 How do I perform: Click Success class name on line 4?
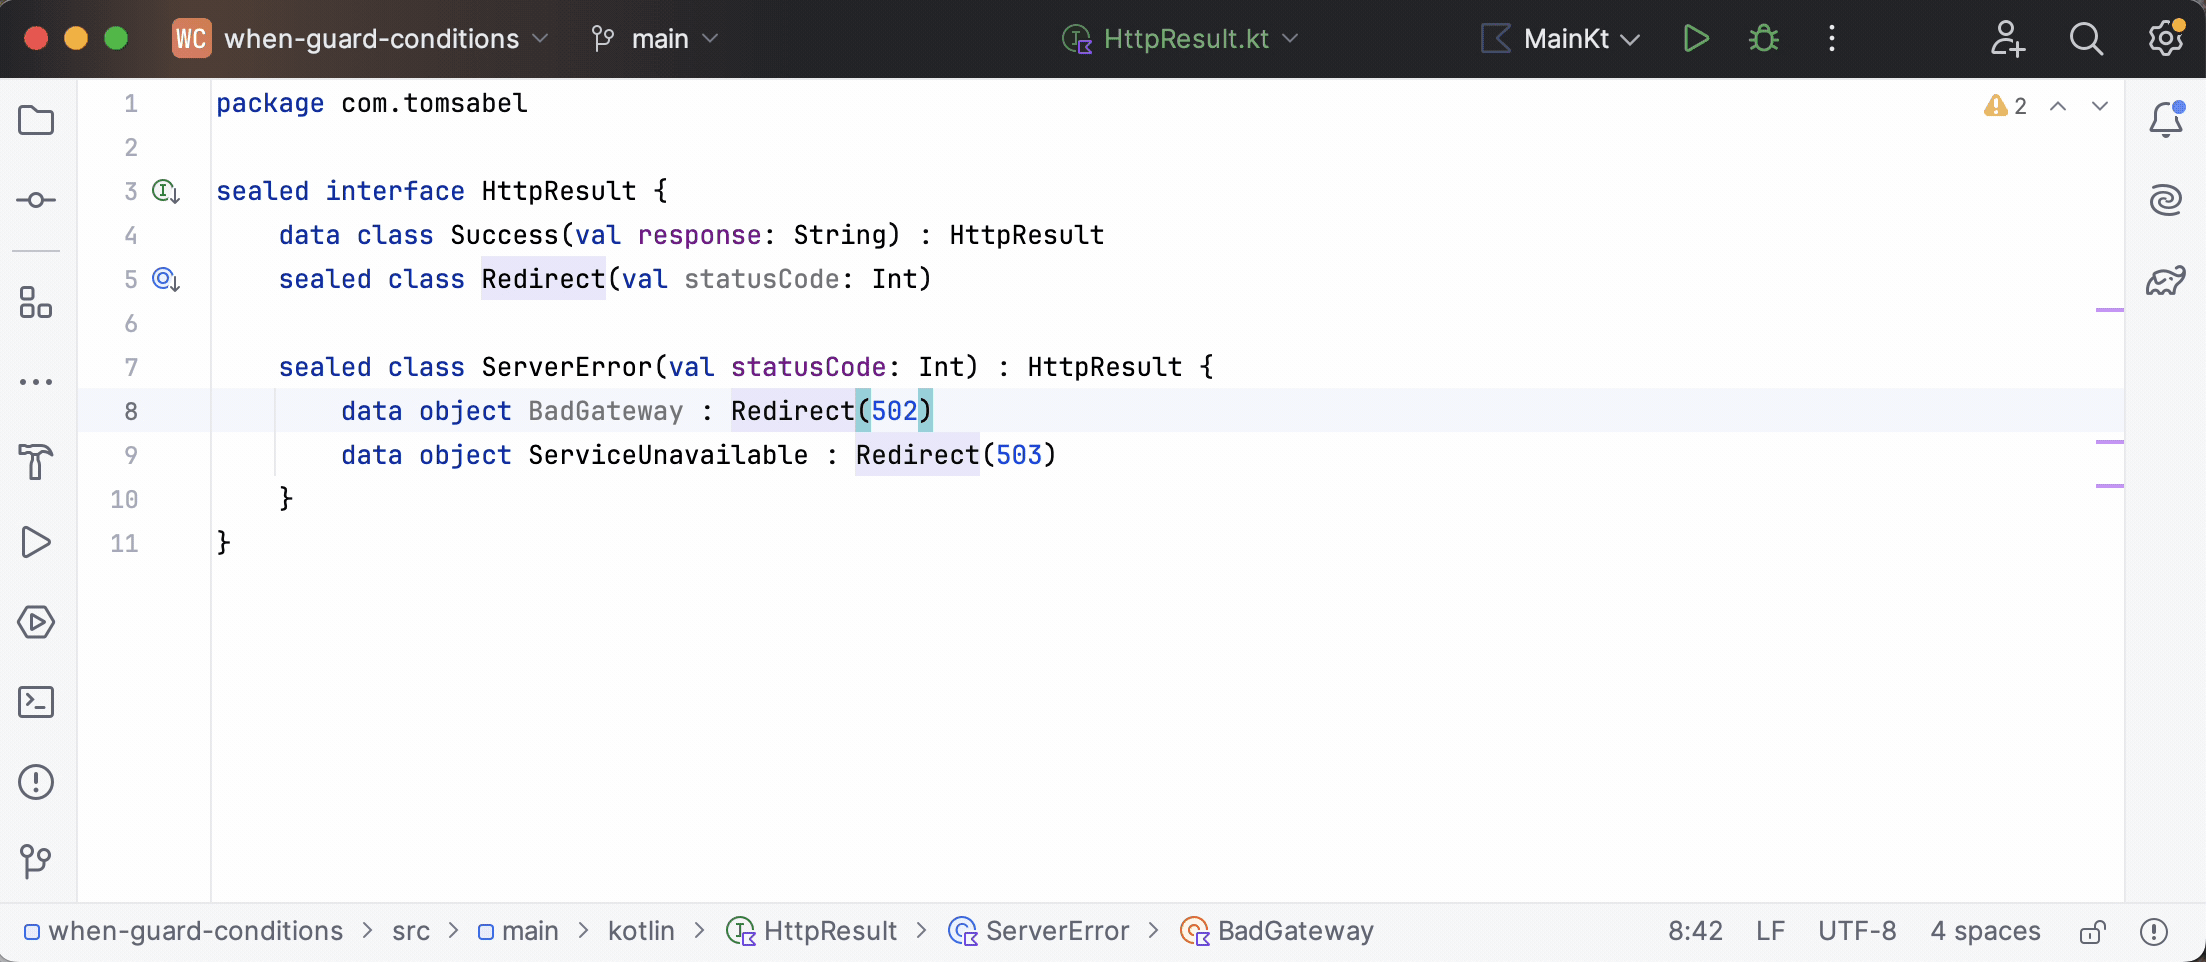click(x=505, y=235)
